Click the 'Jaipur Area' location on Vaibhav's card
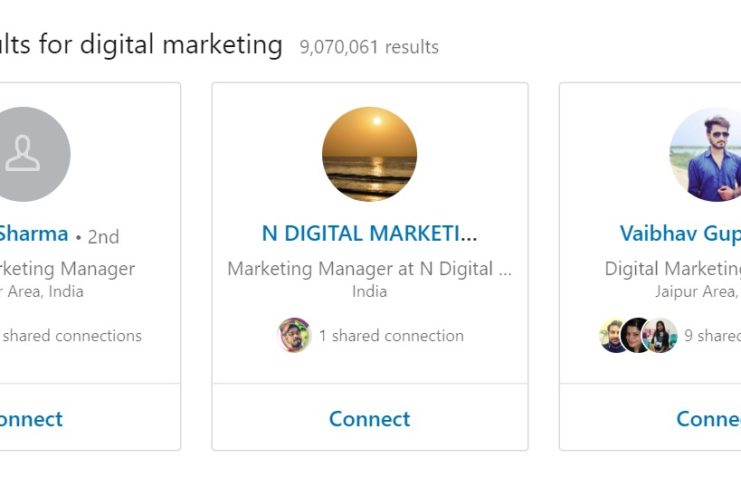Viewport: 741px width, 486px height. tap(697, 292)
